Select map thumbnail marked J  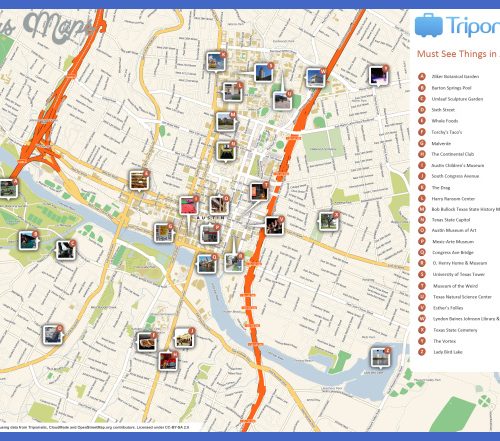pyautogui.click(x=184, y=338)
